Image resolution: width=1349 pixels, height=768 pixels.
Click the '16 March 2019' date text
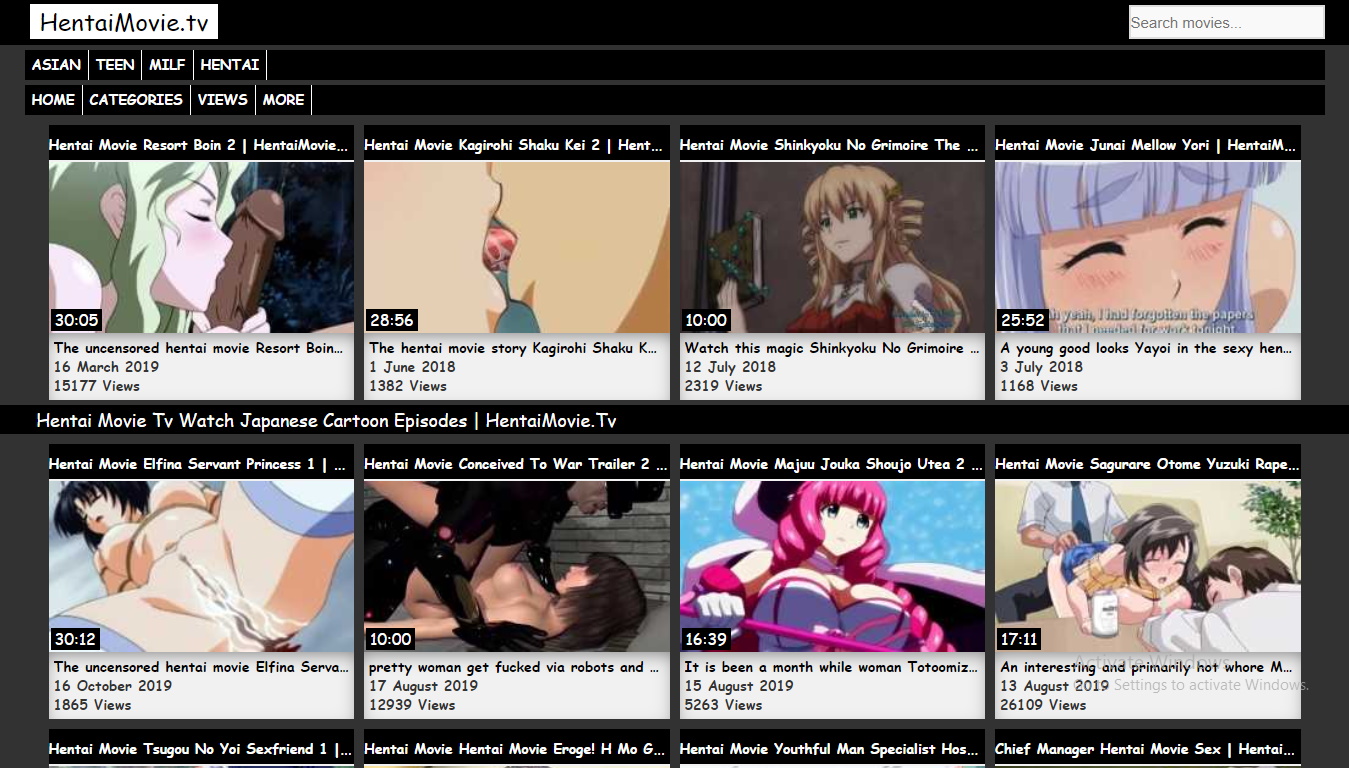coord(106,367)
